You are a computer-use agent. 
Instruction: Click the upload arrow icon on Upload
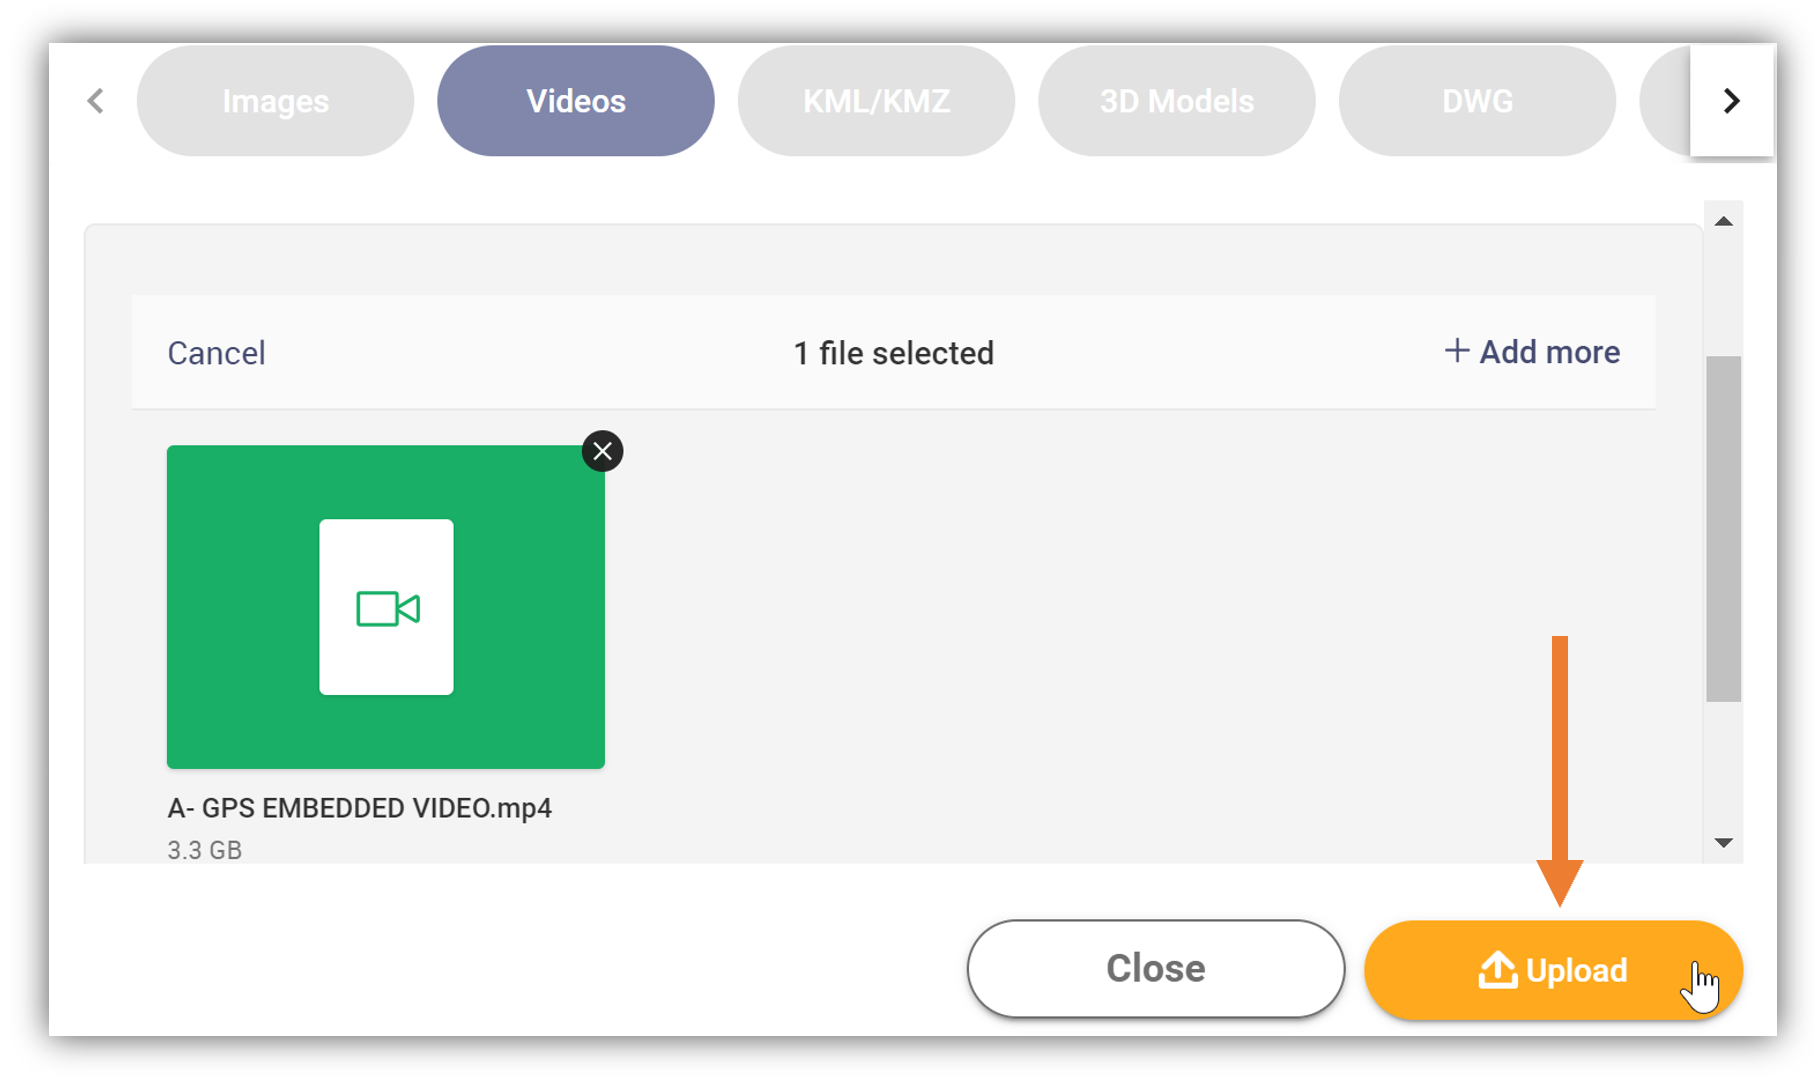pyautogui.click(x=1497, y=969)
